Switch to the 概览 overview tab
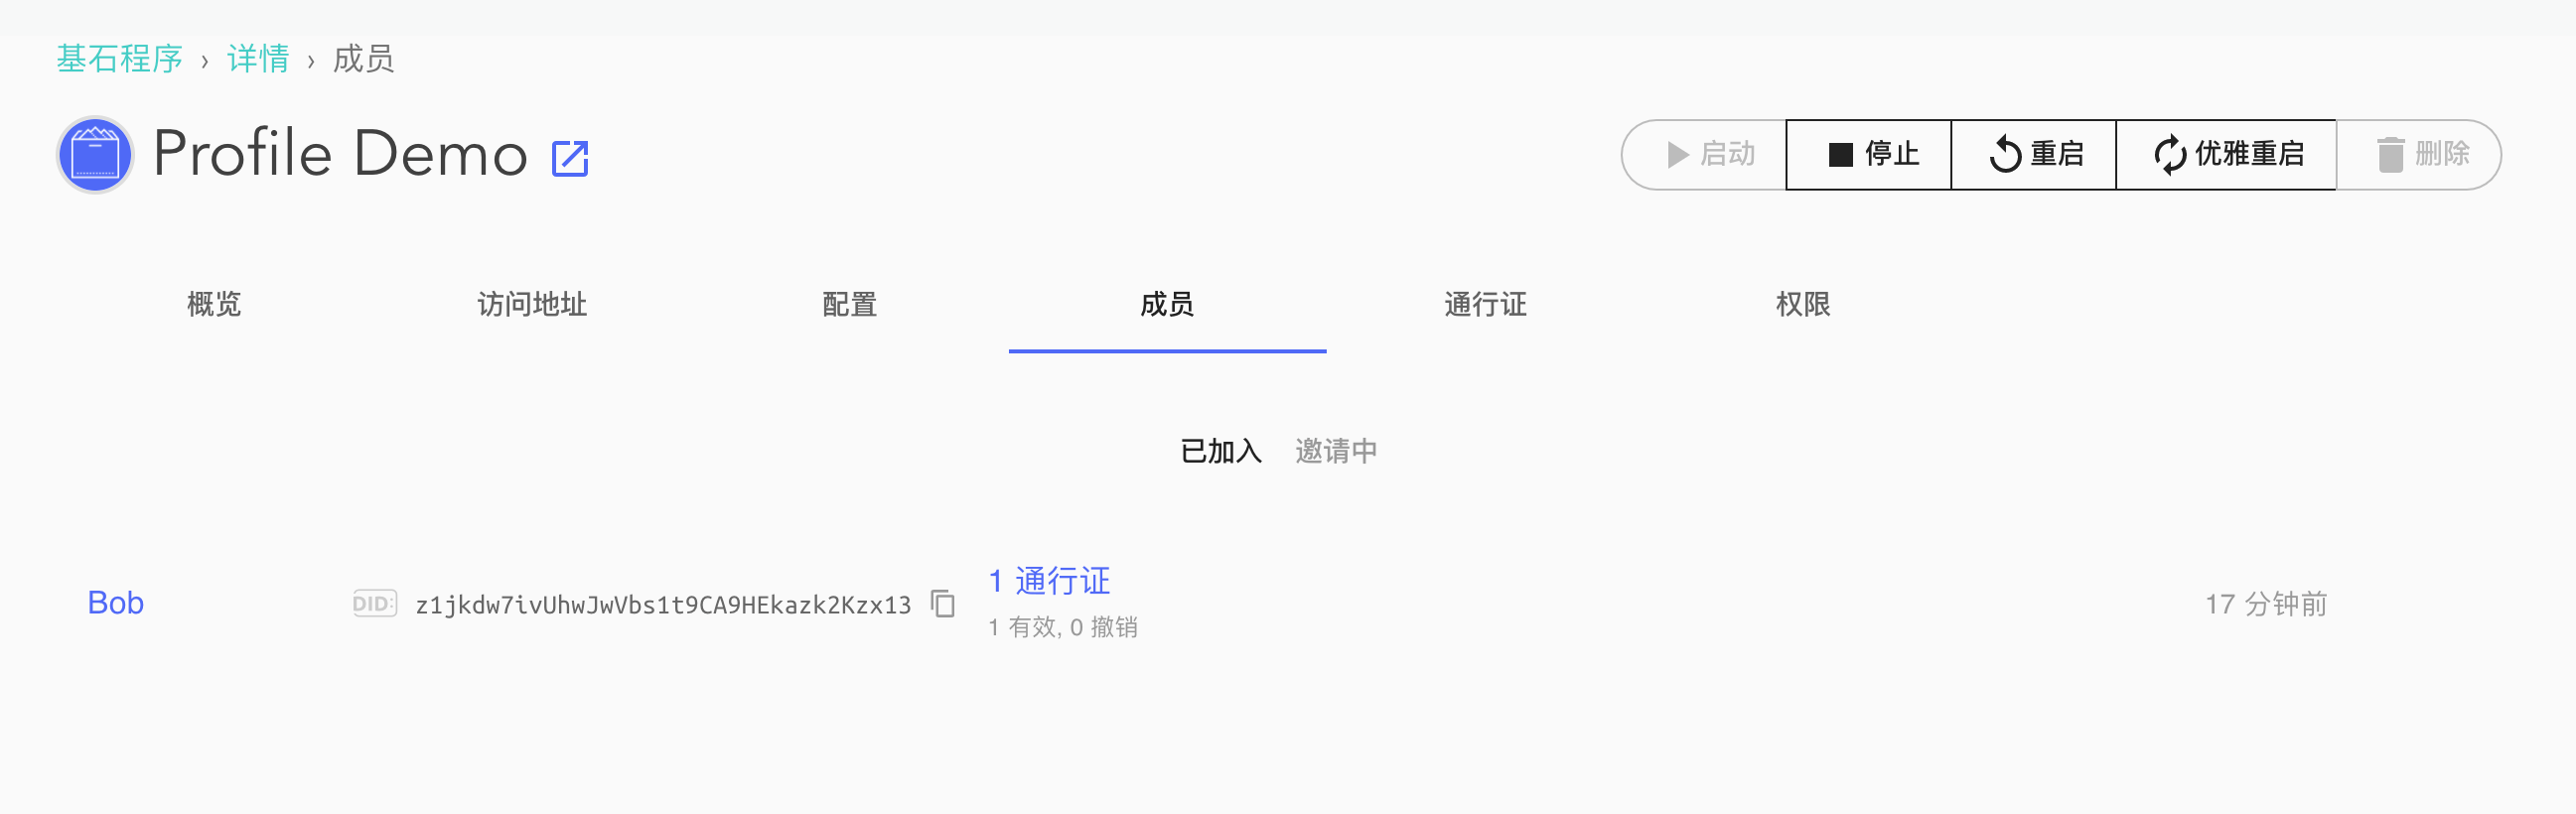The height and width of the screenshot is (814, 2576). point(214,304)
